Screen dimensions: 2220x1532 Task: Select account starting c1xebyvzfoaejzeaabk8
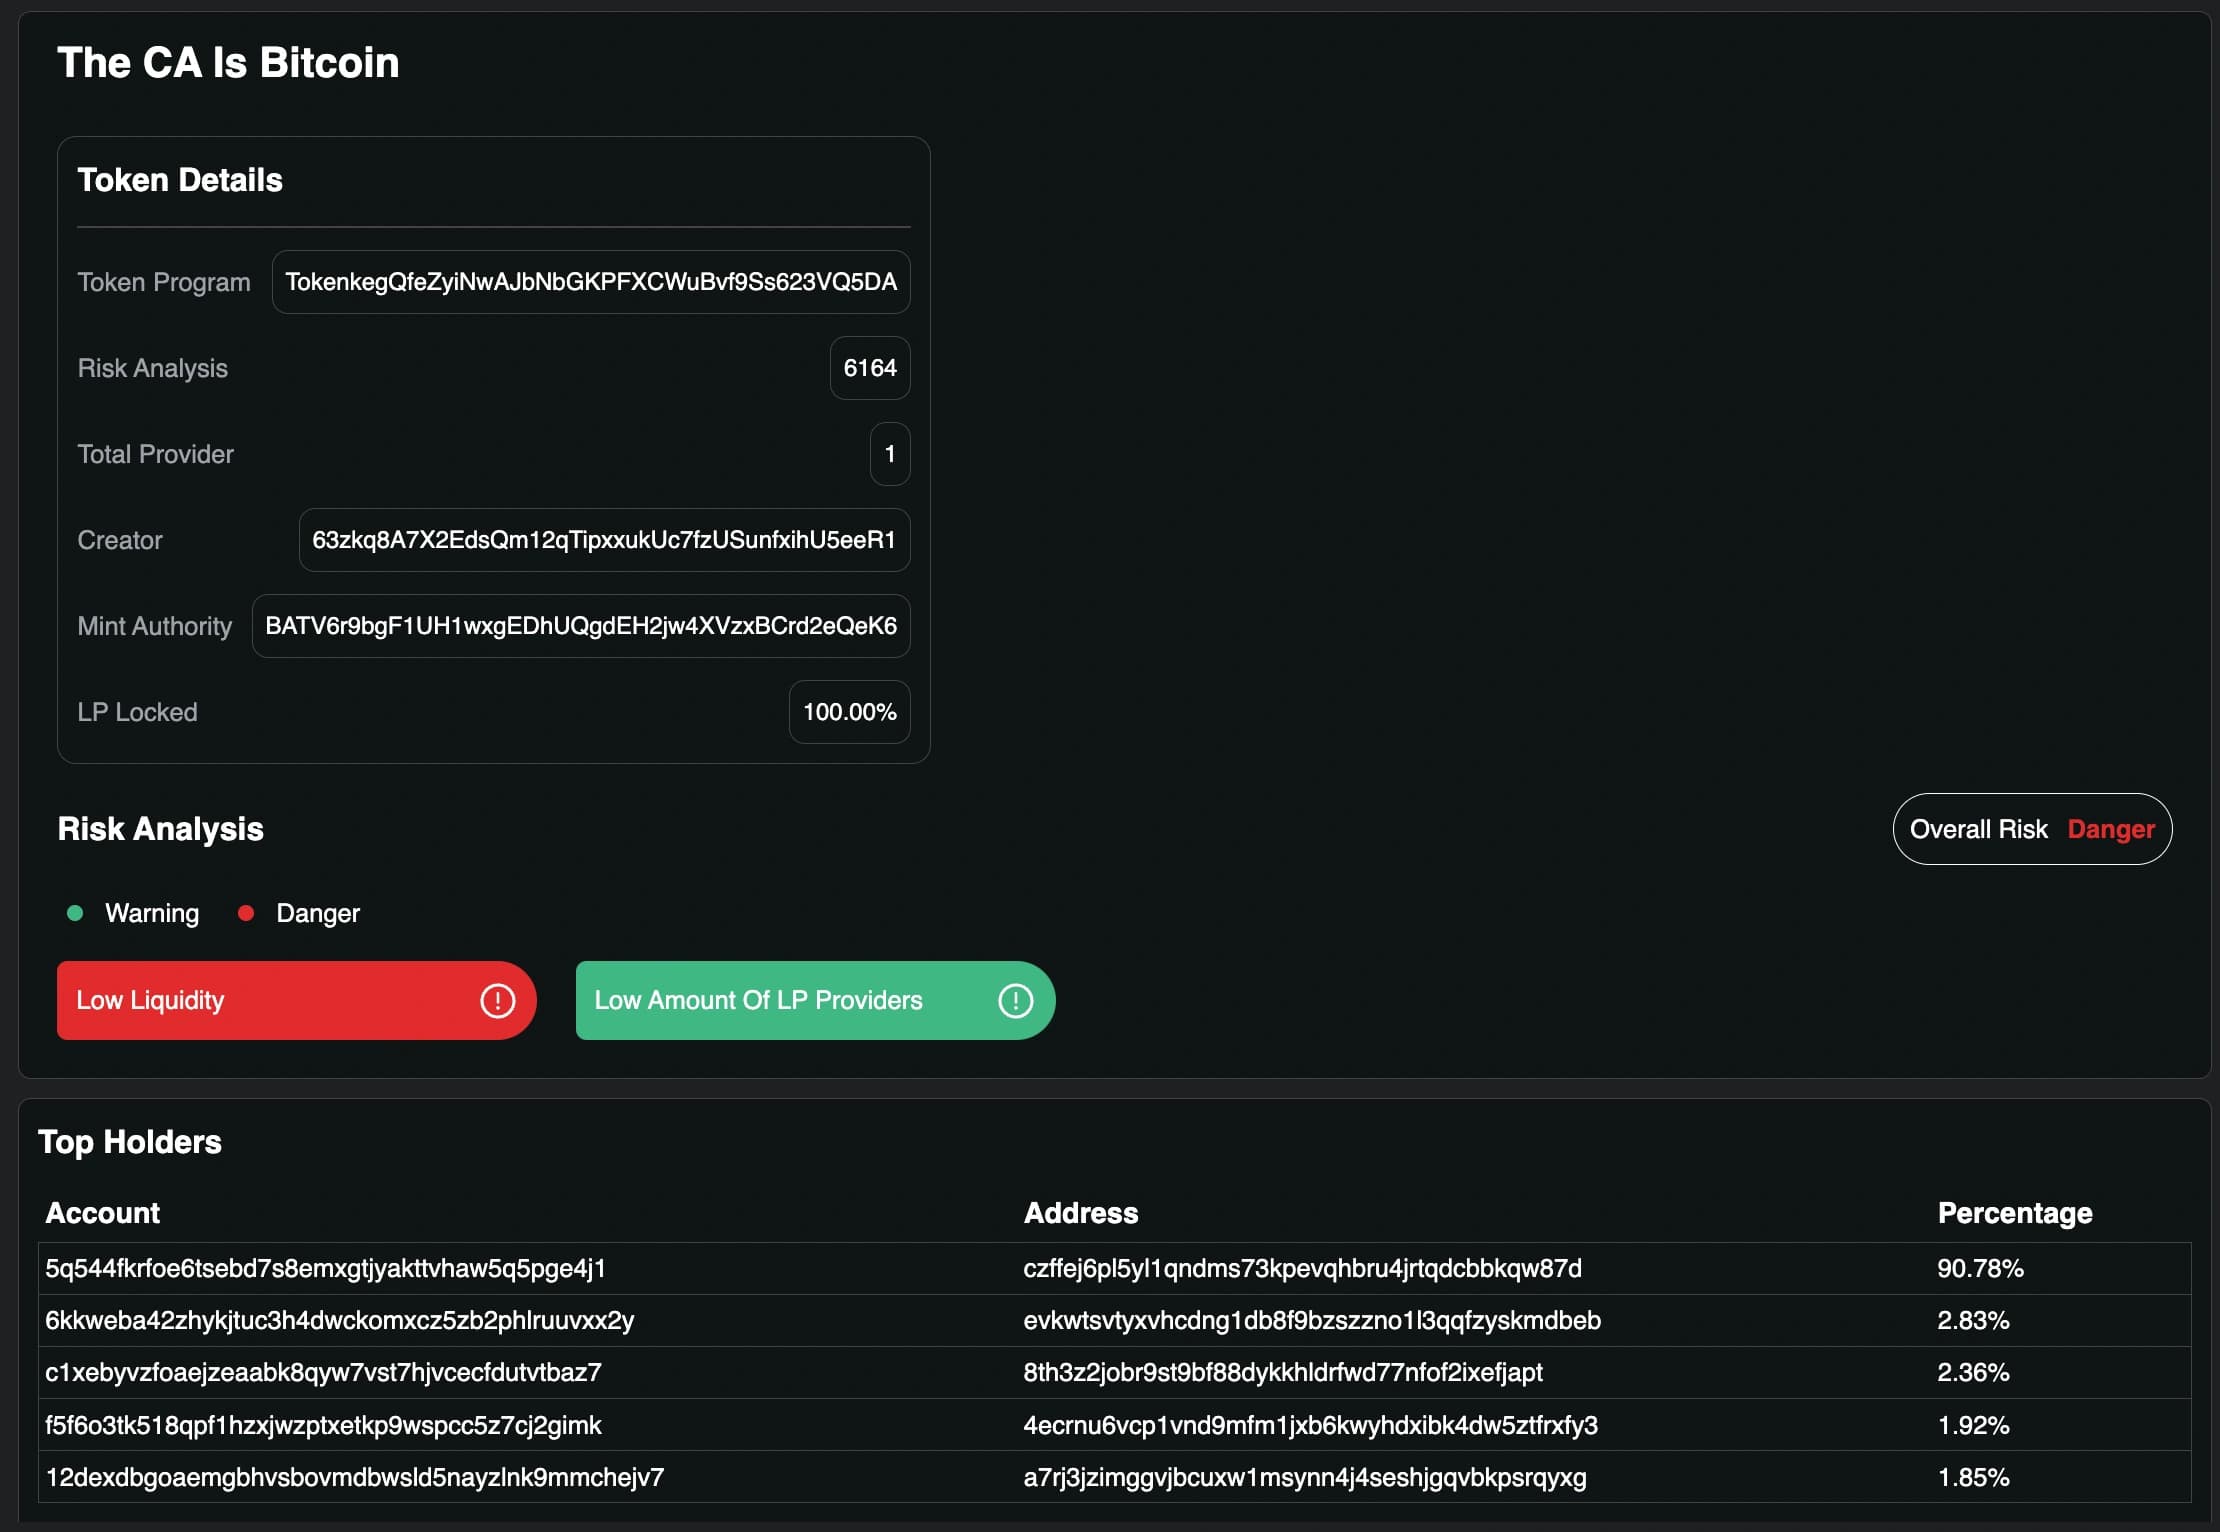(x=324, y=1373)
